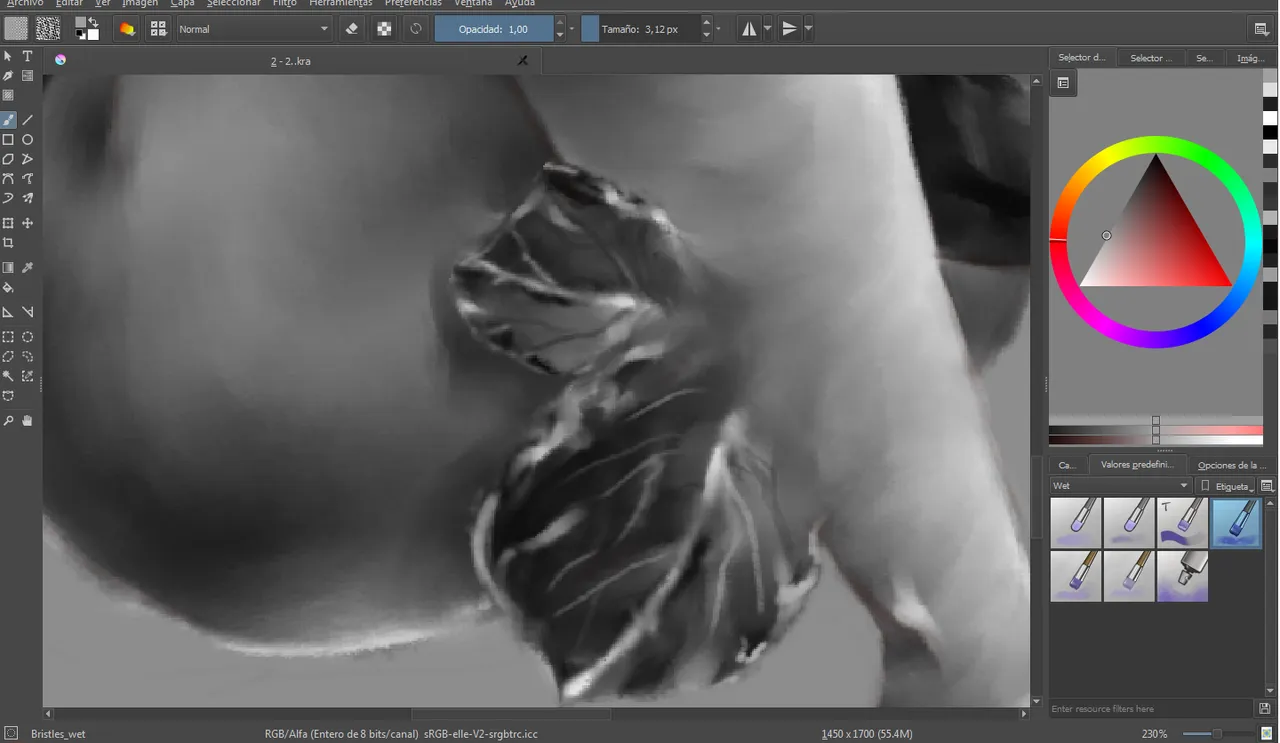This screenshot has width=1280, height=743.
Task: Click the Etiqueta tag button
Action: pos(1227,486)
